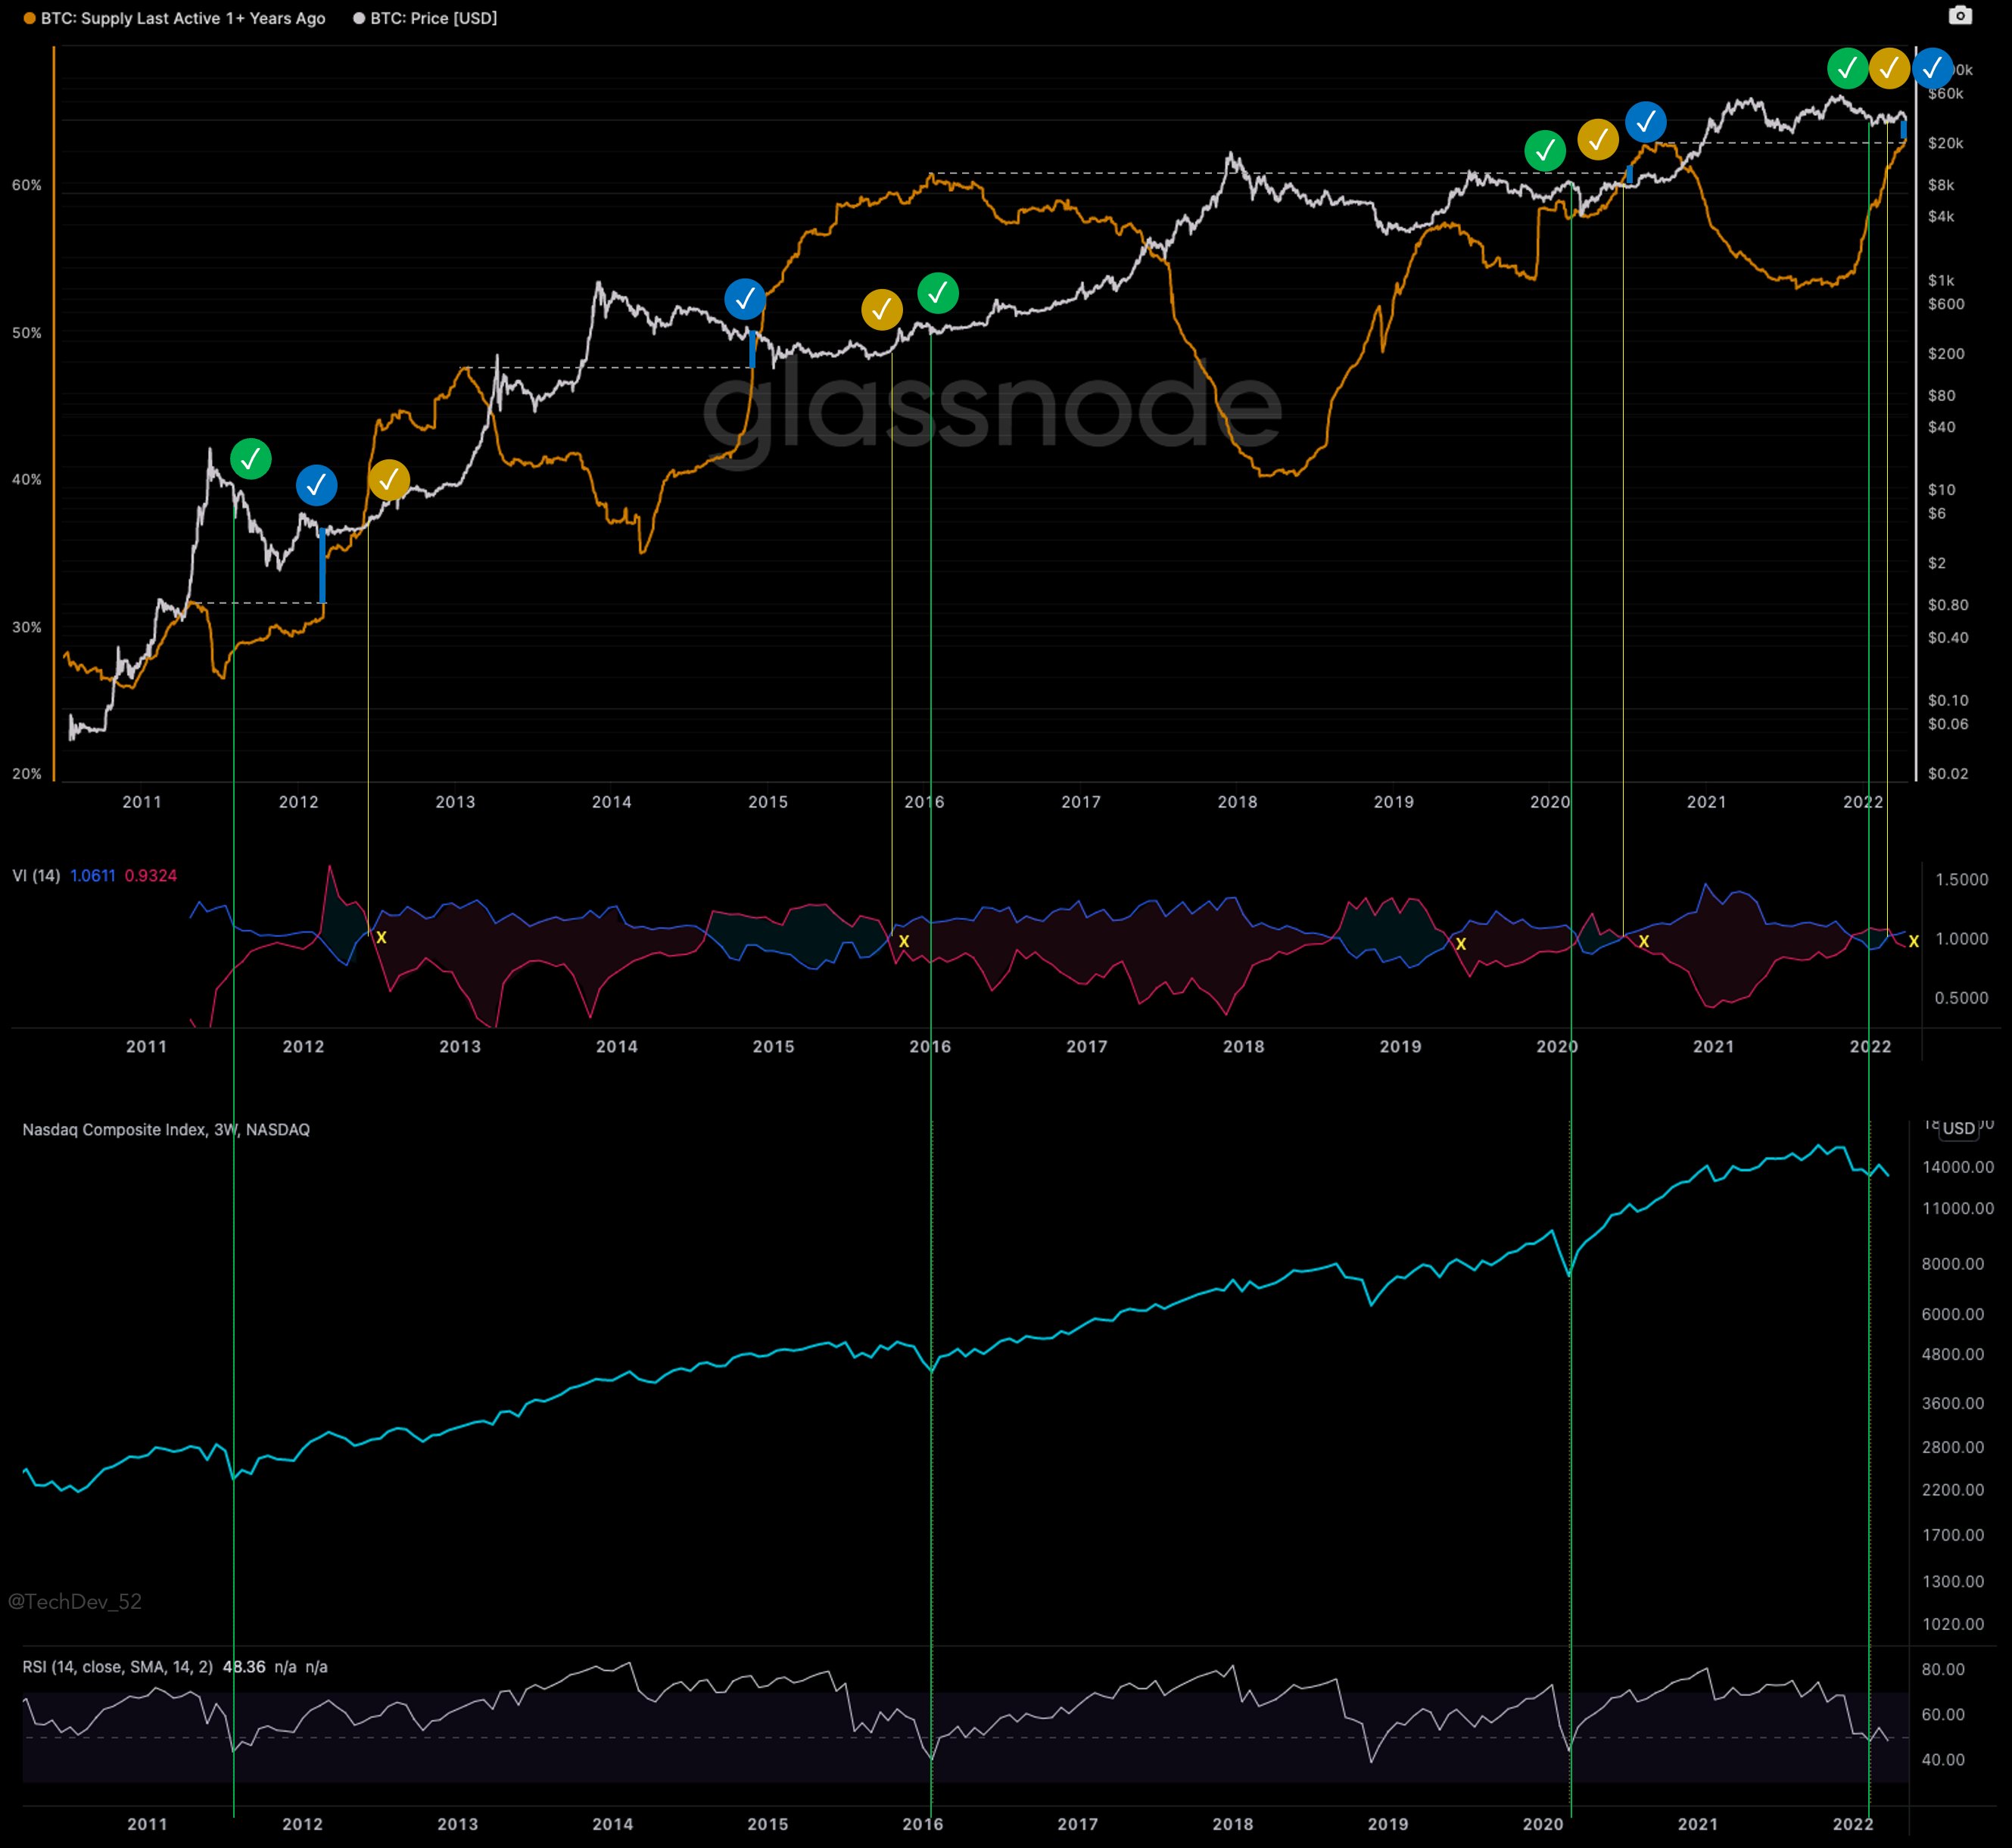Click top-right corner yellow check mark
This screenshot has width=2012, height=1848.
[x=1889, y=69]
